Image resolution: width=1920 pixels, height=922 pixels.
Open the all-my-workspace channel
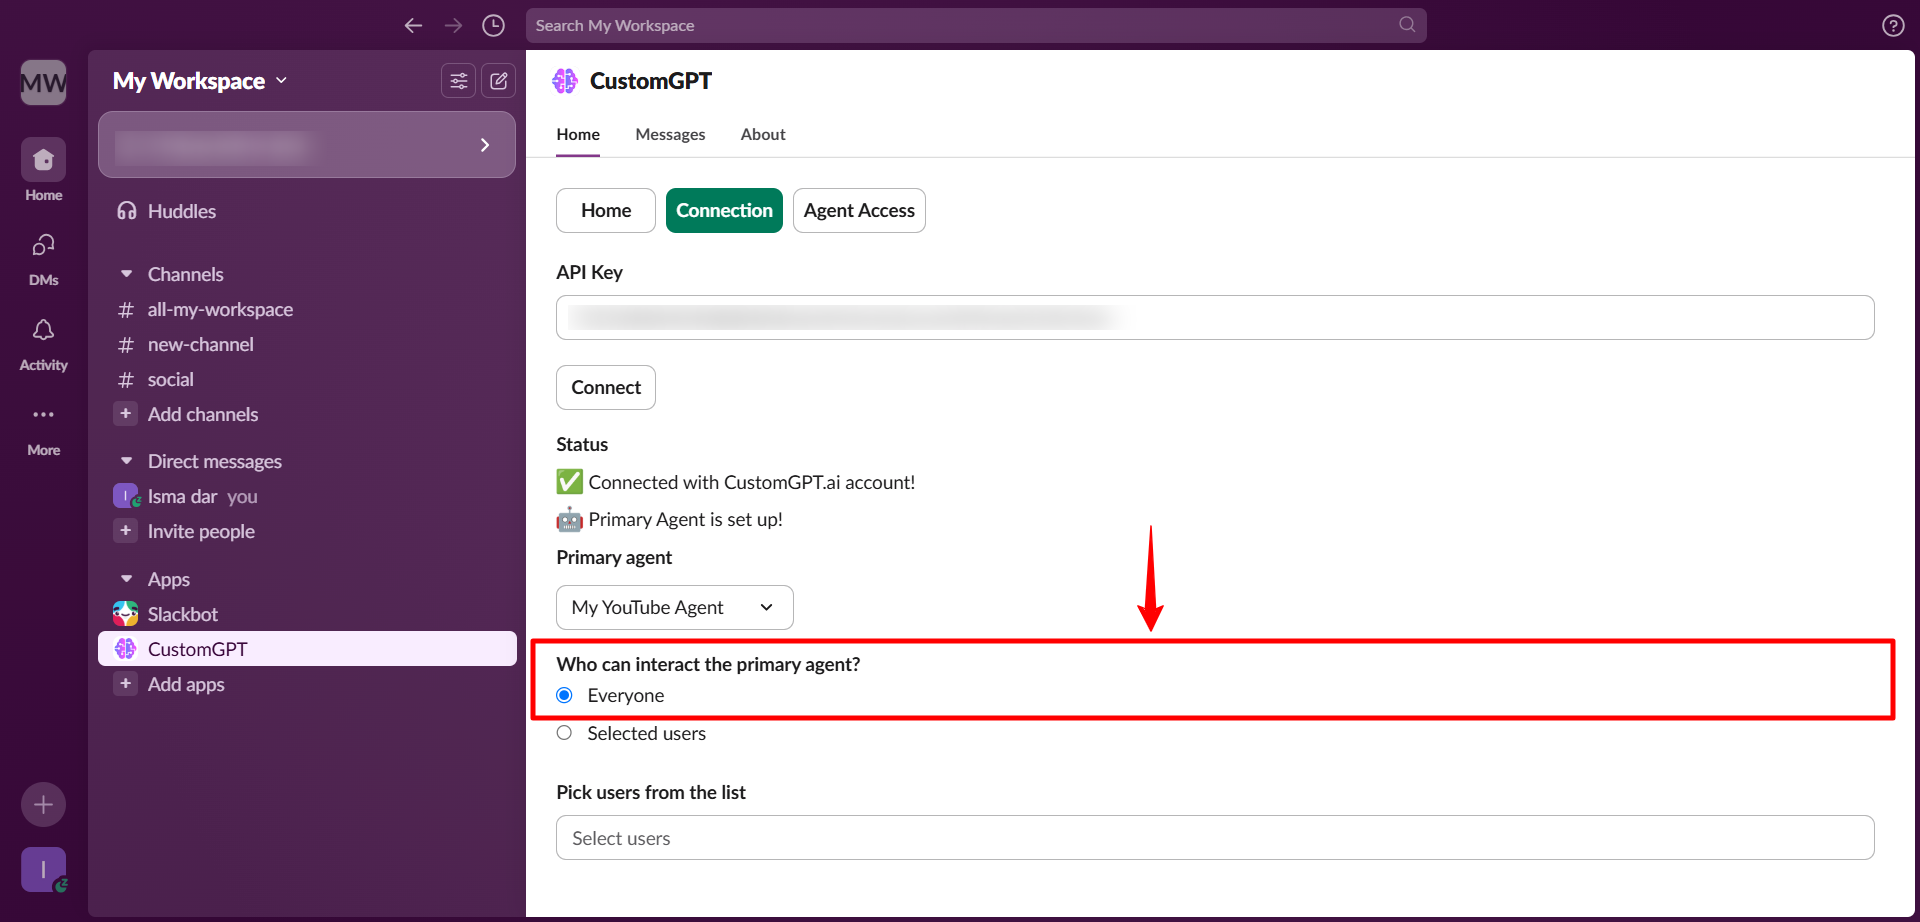pyautogui.click(x=307, y=310)
